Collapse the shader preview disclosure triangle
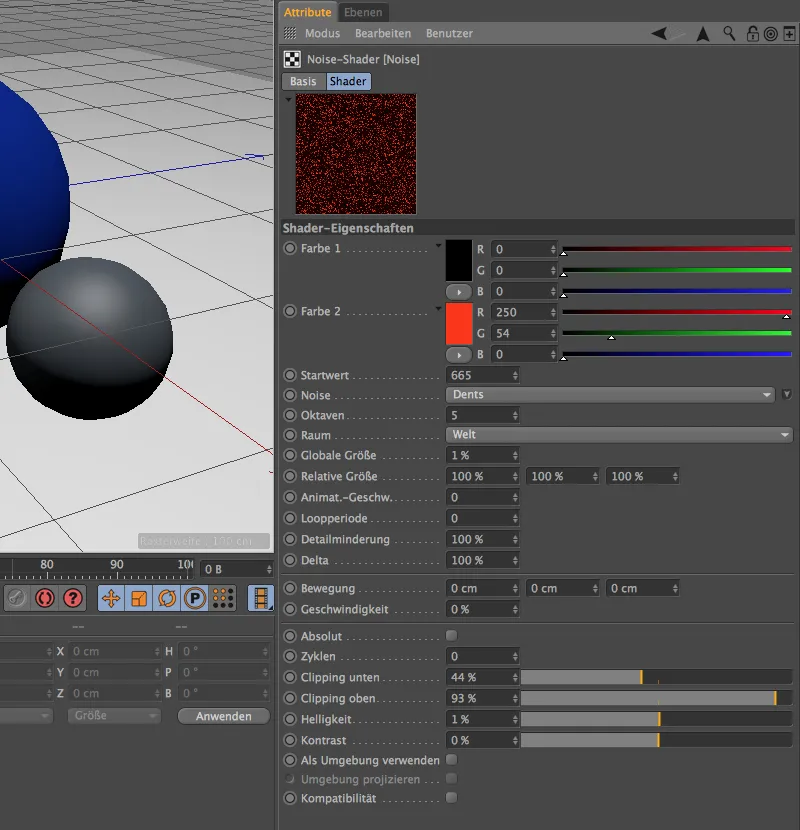 tap(288, 99)
